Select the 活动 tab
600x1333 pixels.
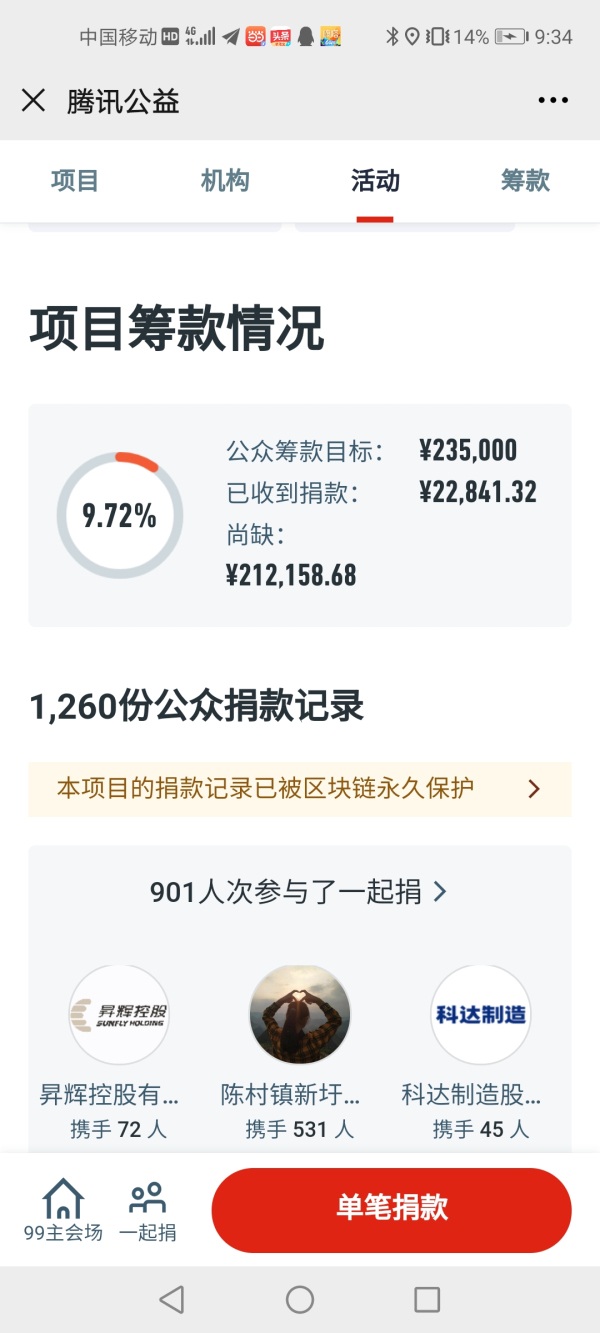pyautogui.click(x=375, y=181)
